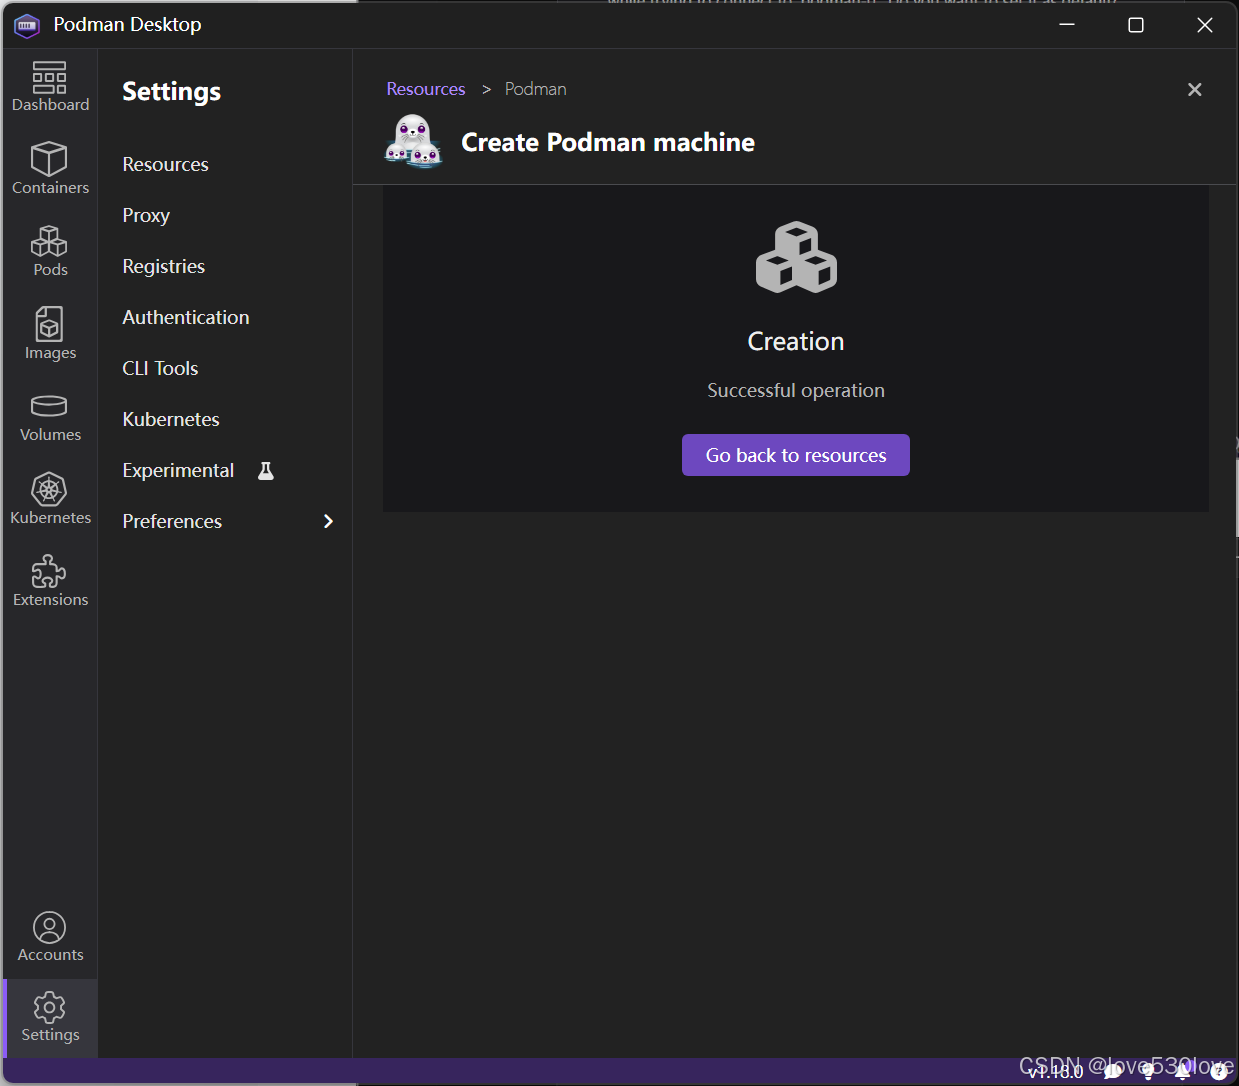The height and width of the screenshot is (1086, 1239).
Task: Open help question mark in status bar
Action: (x=1219, y=1071)
